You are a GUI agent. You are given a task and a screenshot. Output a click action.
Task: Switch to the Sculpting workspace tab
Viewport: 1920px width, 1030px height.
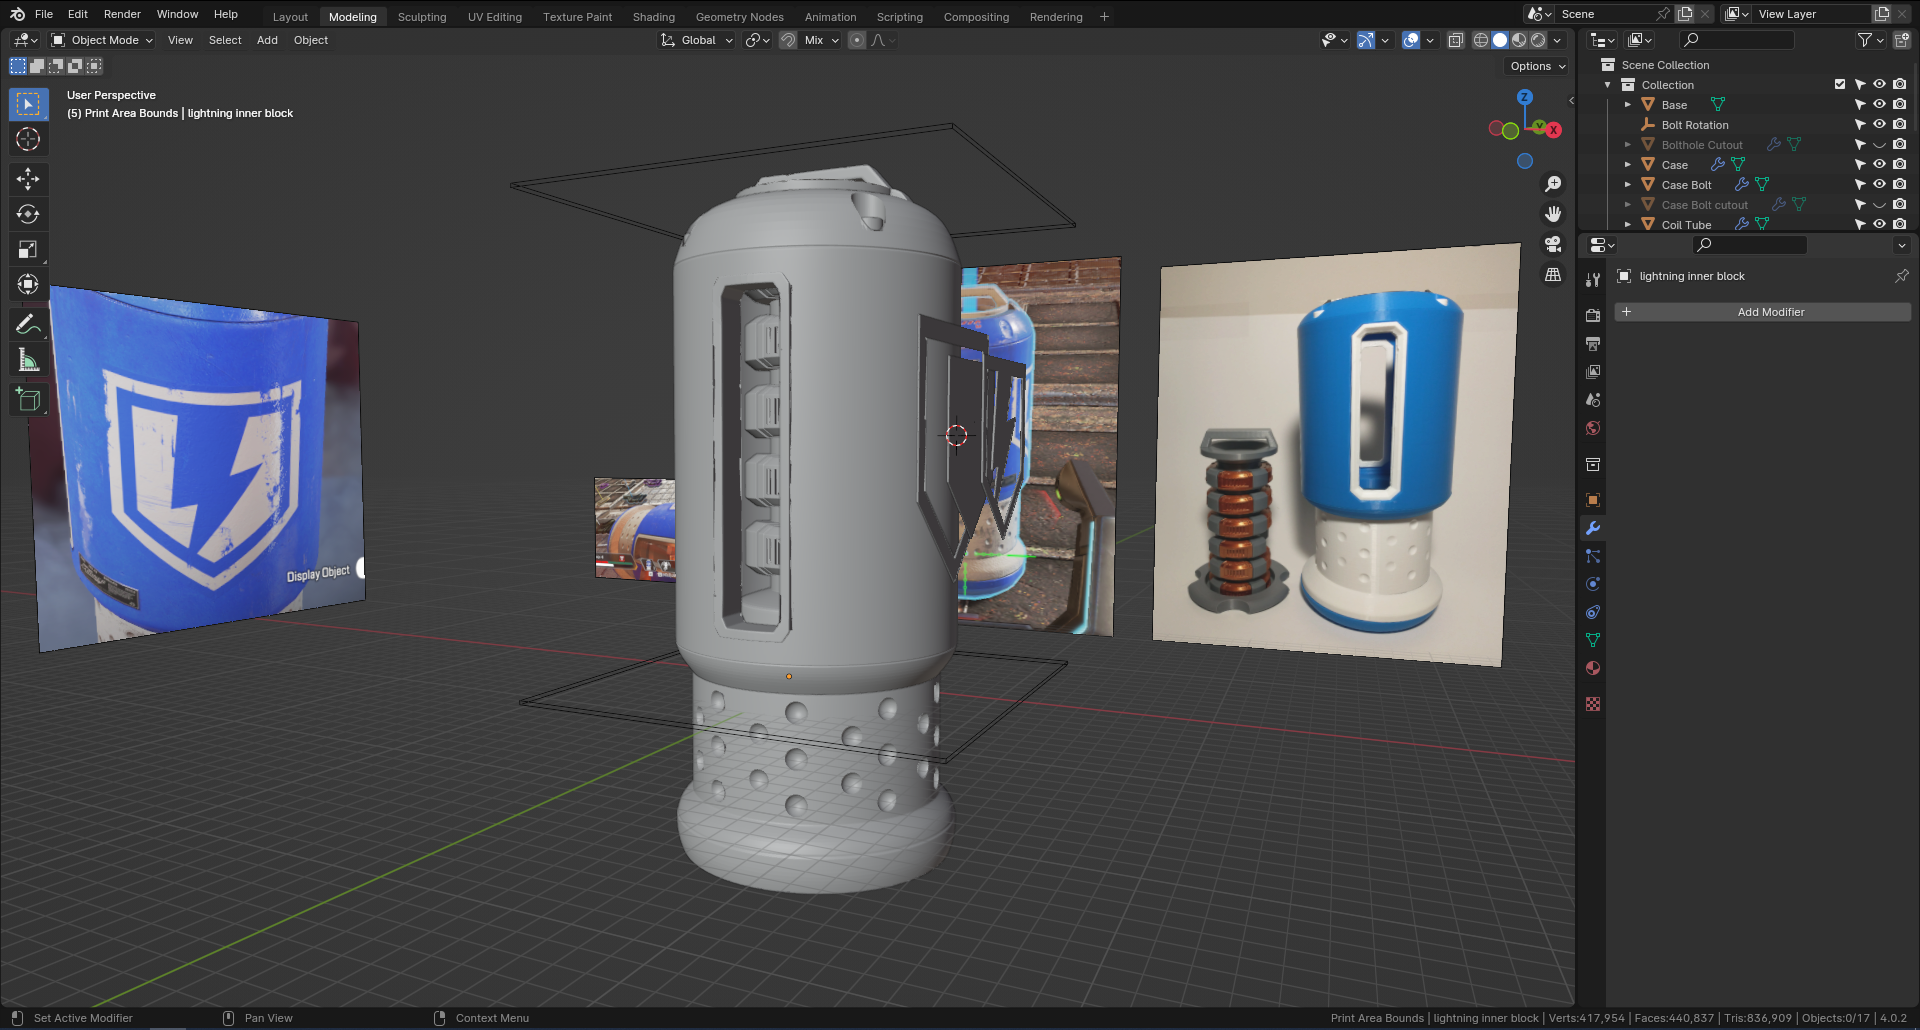click(422, 16)
